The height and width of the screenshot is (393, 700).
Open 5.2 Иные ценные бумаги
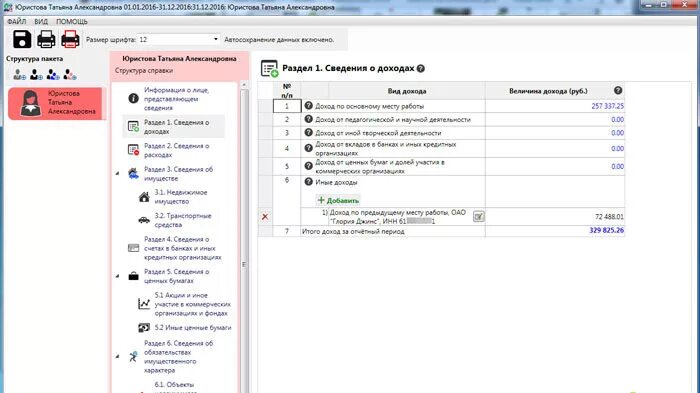pyautogui.click(x=192, y=328)
